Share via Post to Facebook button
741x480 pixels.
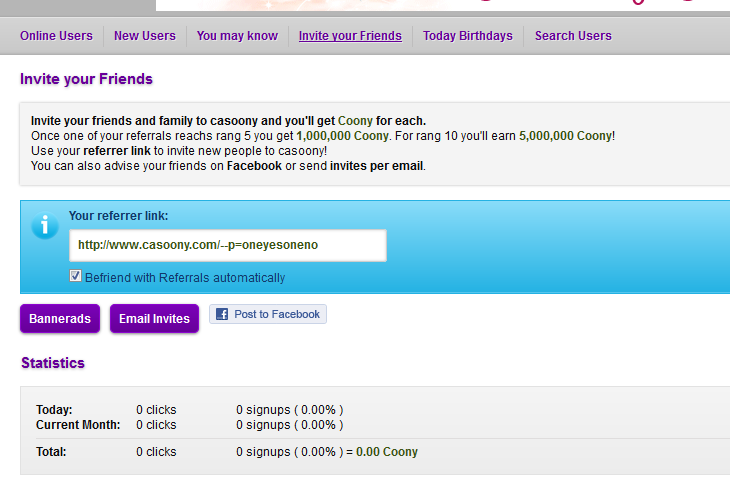pos(268,314)
